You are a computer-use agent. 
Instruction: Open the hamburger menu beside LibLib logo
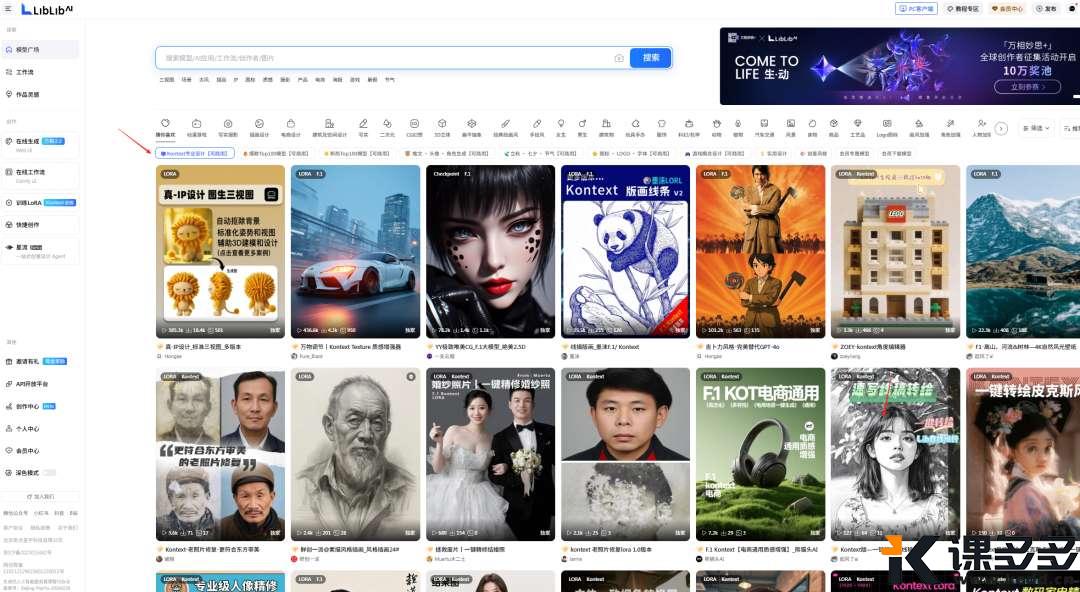pos(8,8)
